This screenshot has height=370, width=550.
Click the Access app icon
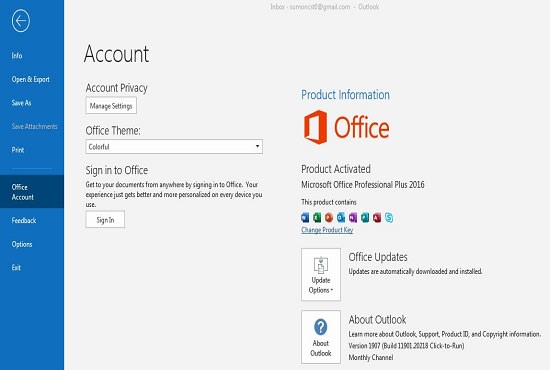pos(377,218)
